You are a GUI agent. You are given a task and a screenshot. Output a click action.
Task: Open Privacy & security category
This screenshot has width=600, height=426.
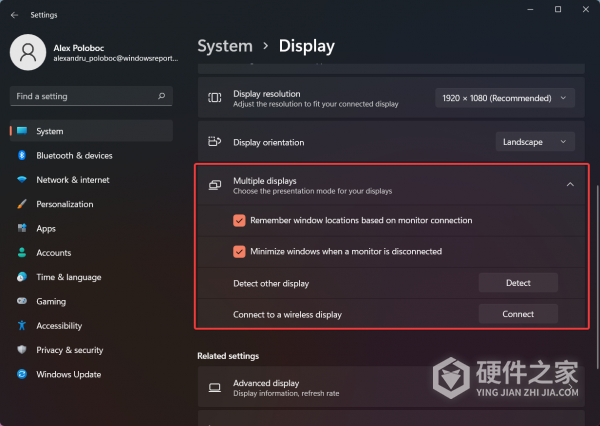[x=91, y=350]
